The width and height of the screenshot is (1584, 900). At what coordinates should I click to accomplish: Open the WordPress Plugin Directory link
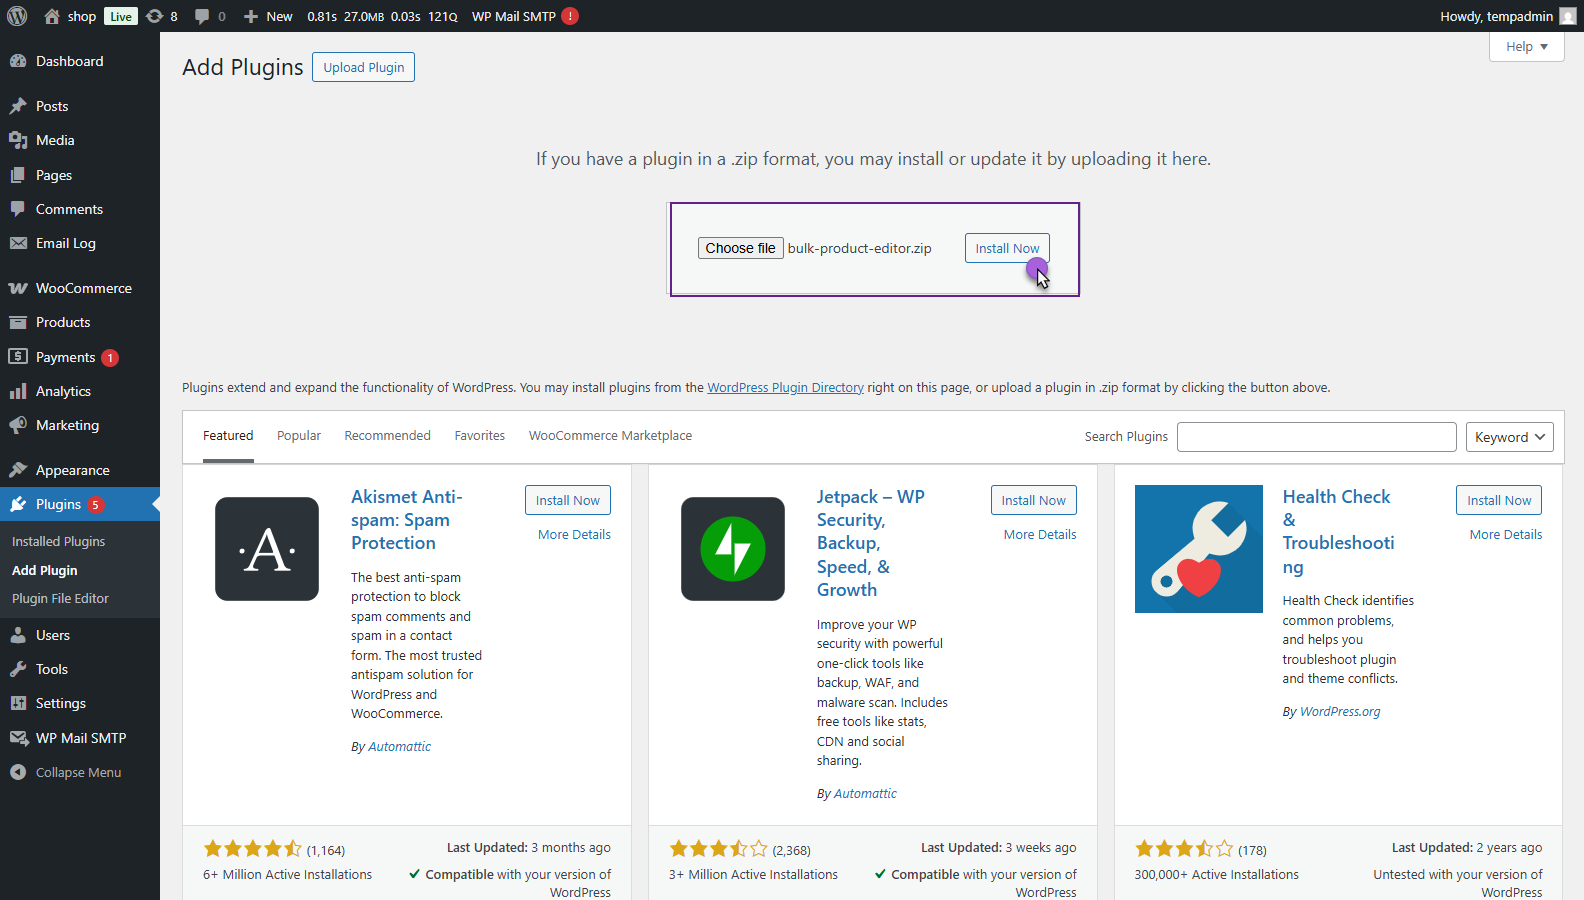(x=785, y=388)
